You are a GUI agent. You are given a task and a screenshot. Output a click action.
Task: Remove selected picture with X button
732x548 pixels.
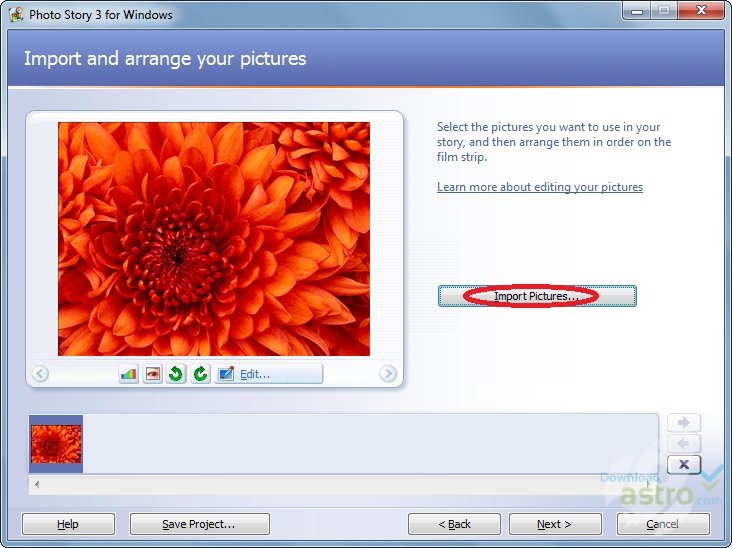click(x=684, y=464)
